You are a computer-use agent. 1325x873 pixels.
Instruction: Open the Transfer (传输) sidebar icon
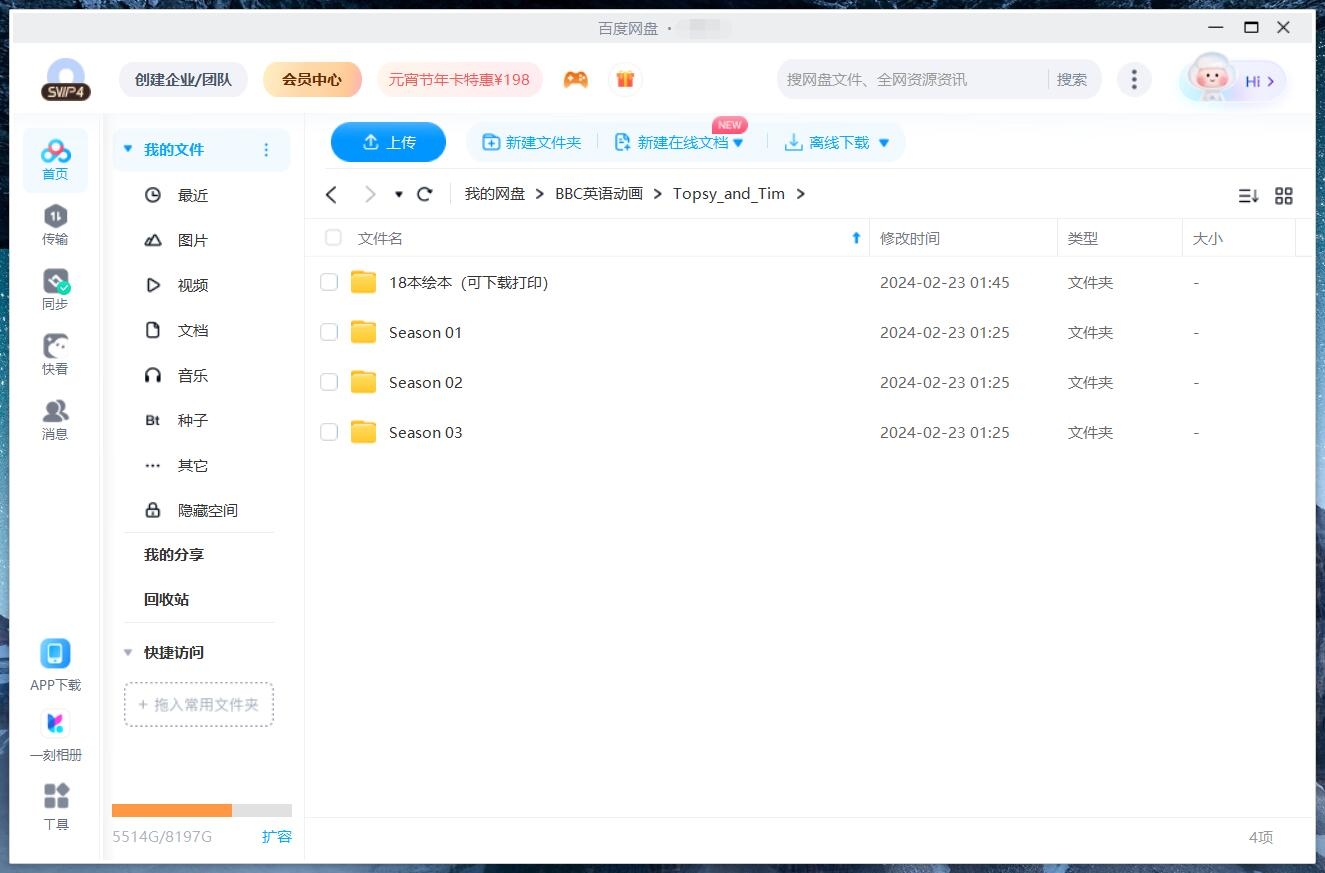click(55, 224)
